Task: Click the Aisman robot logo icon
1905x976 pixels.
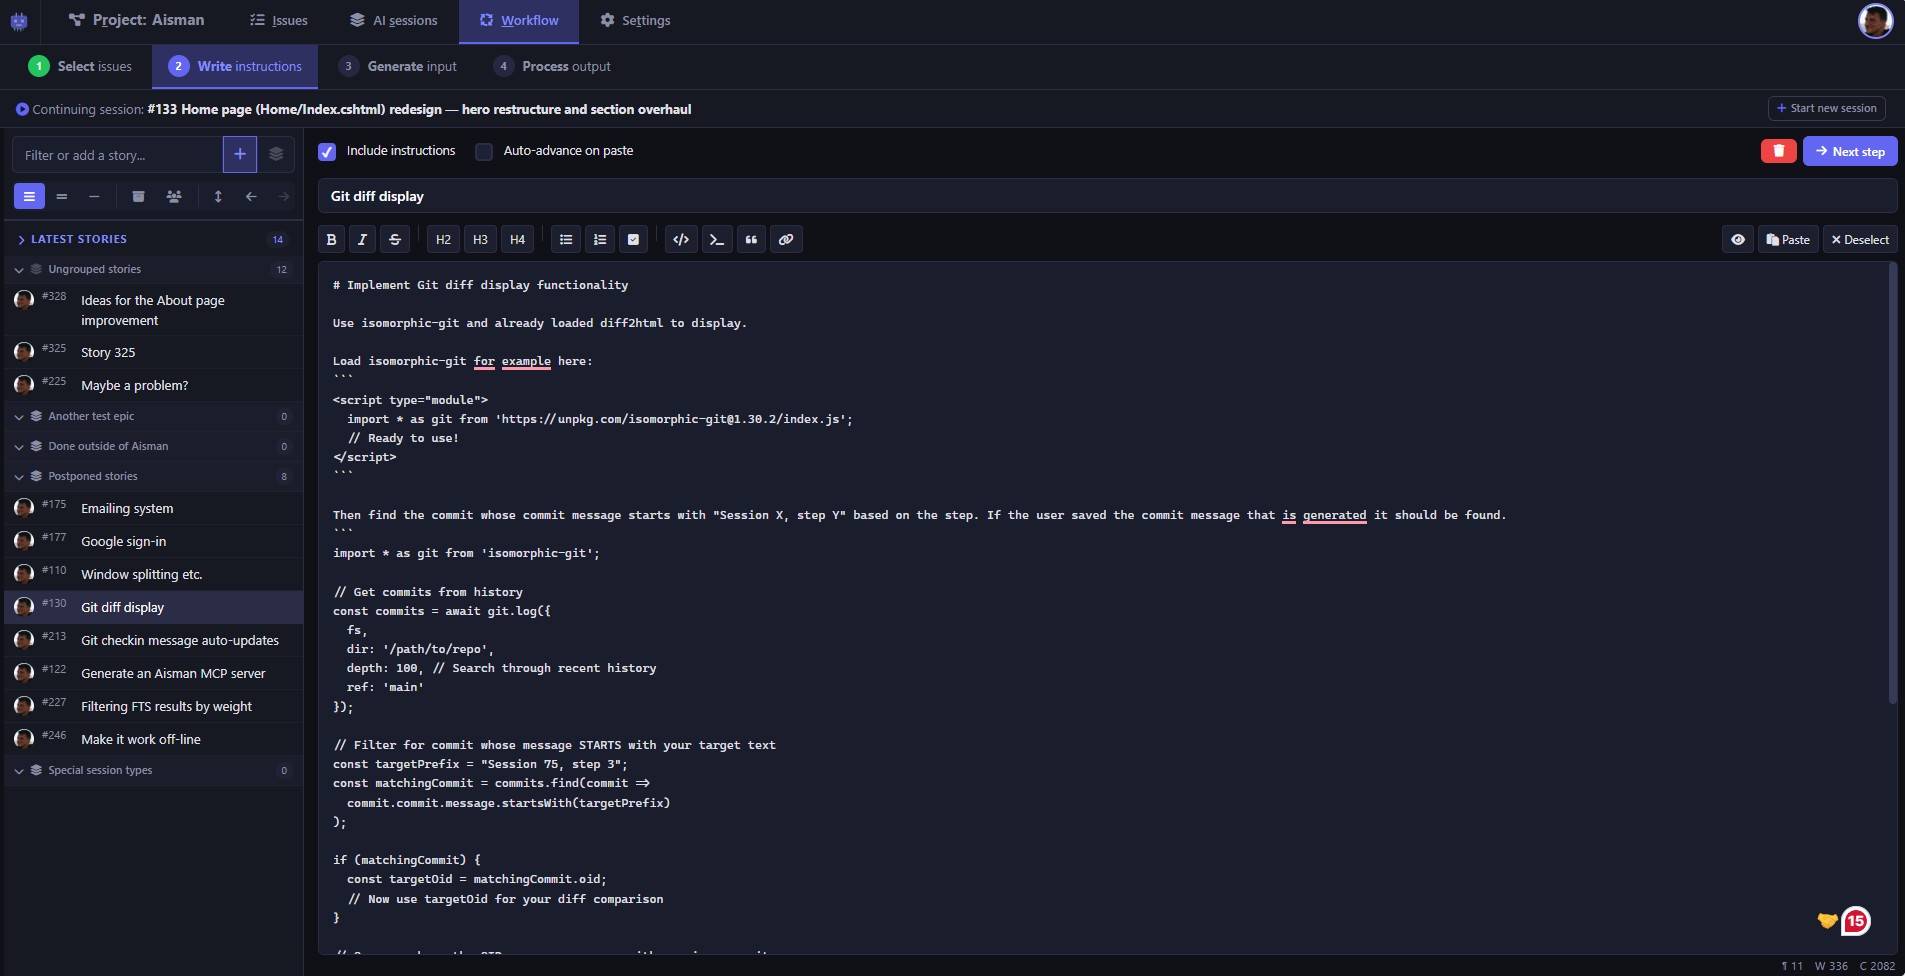Action: 19,21
